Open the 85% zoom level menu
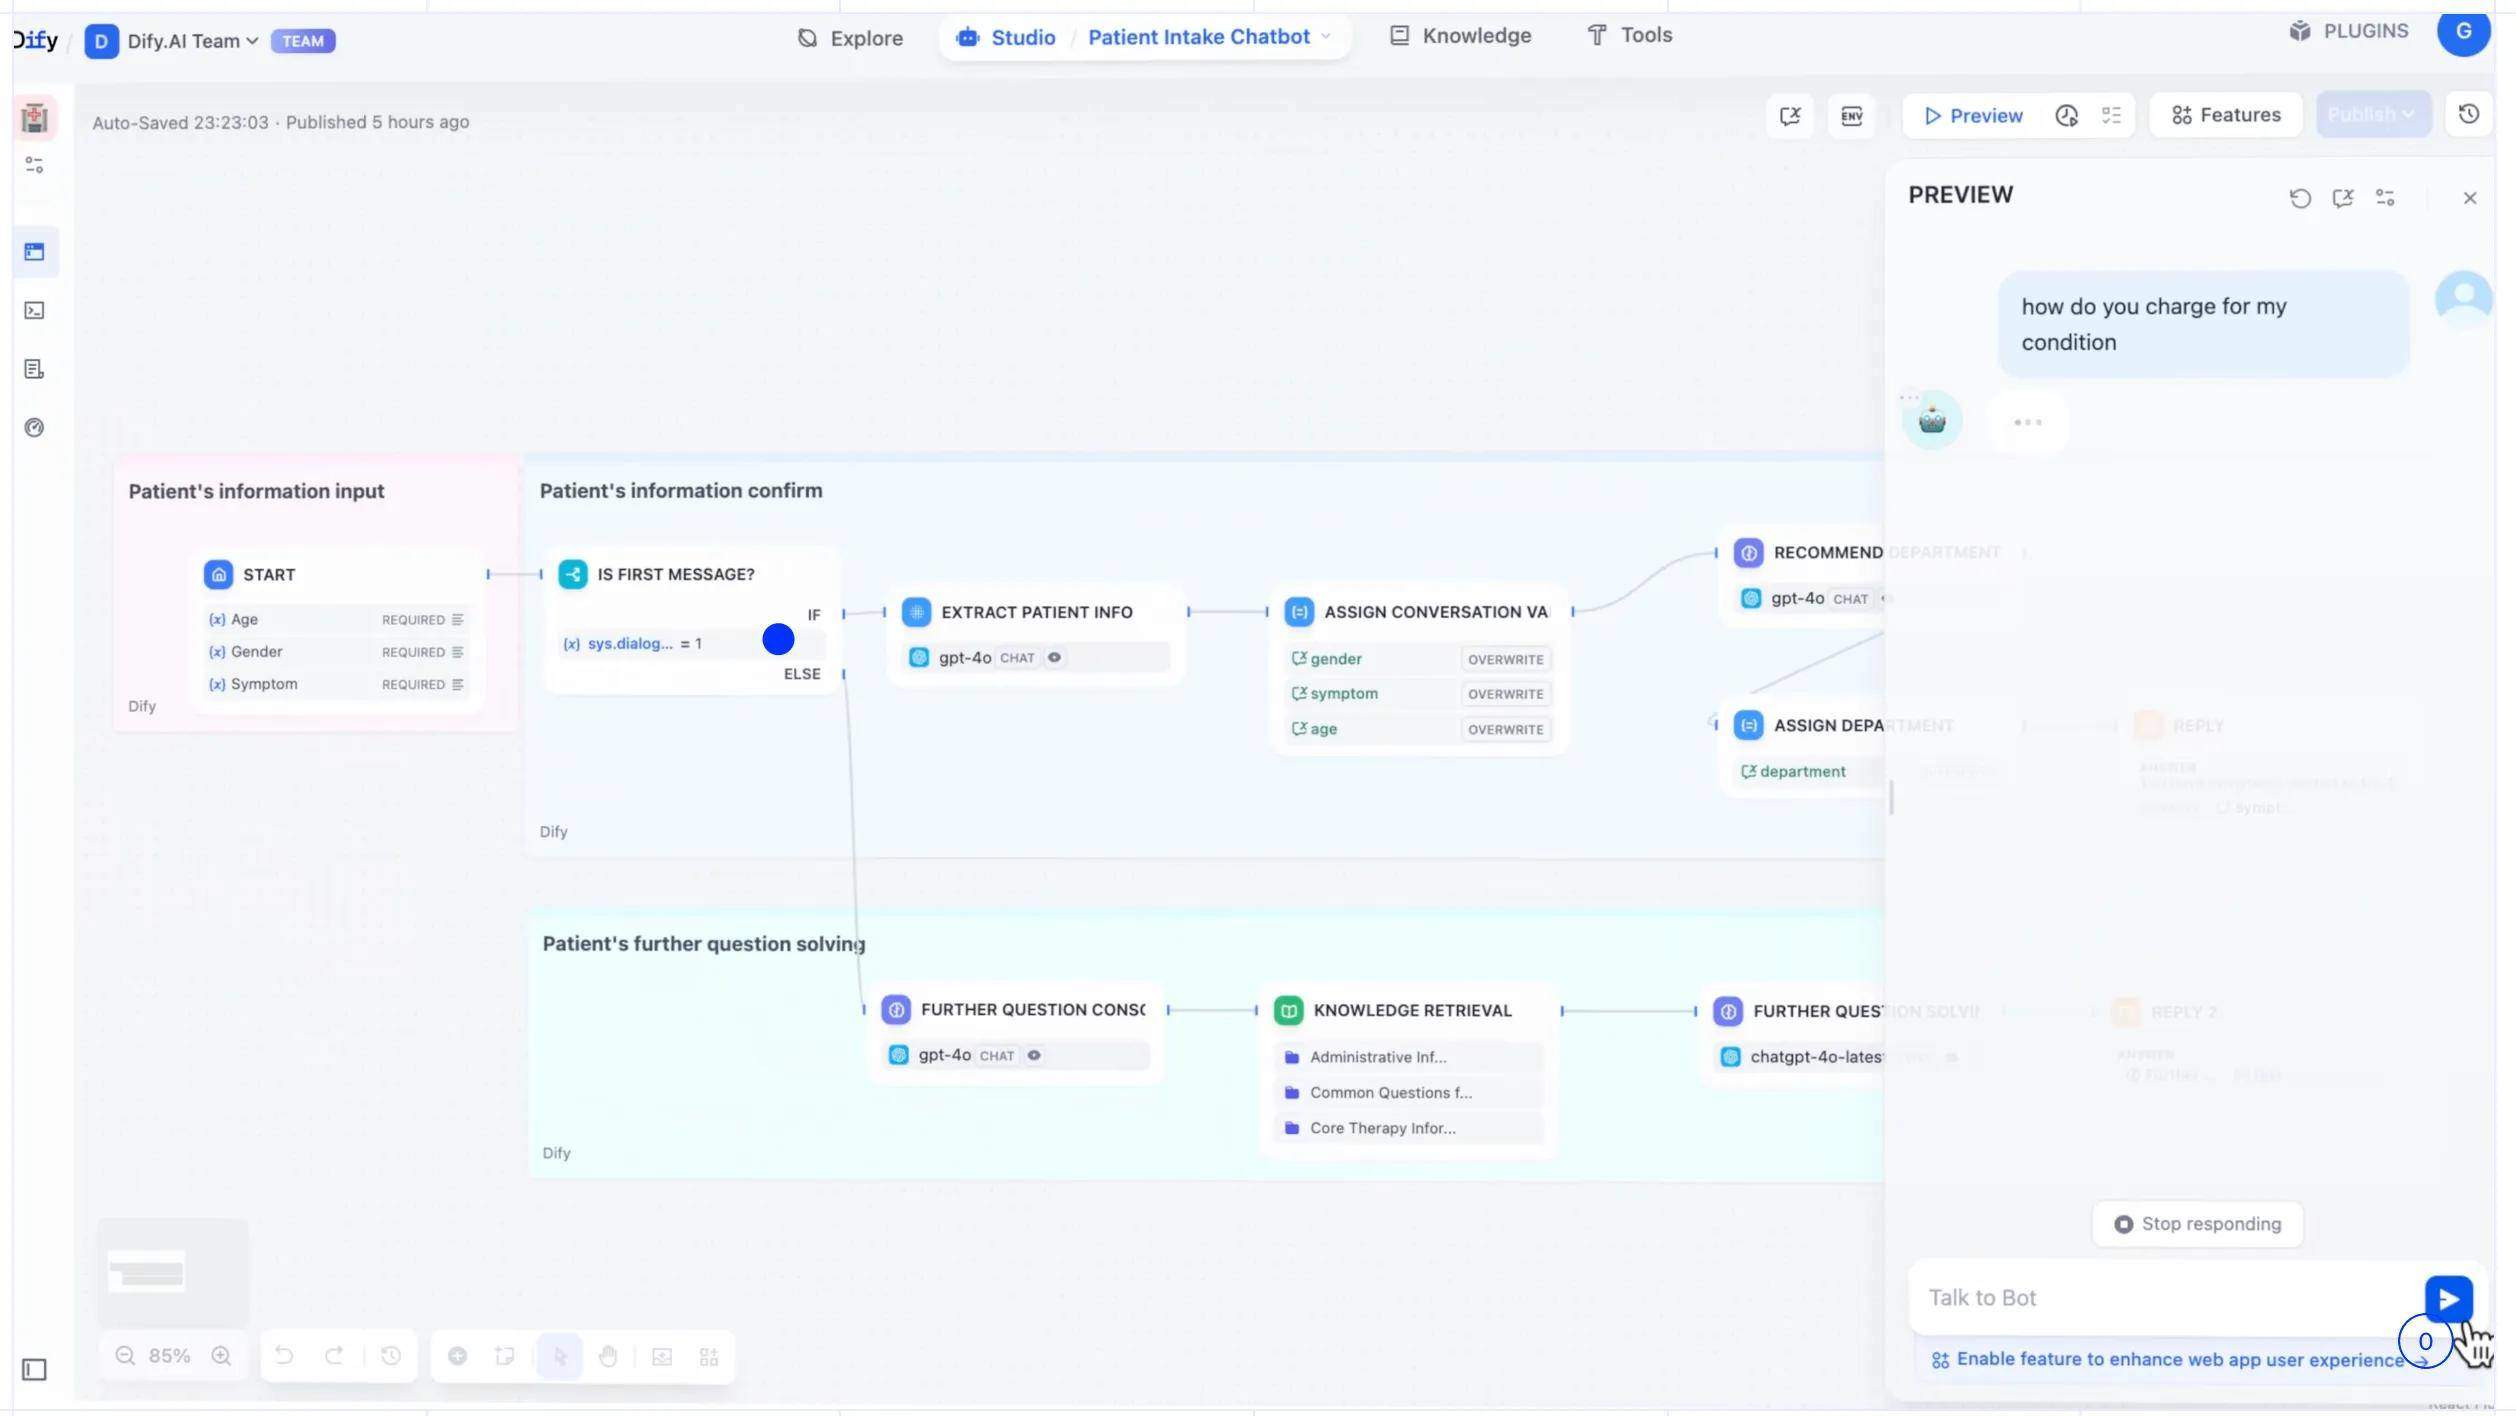The height and width of the screenshot is (1416, 2516). (x=169, y=1356)
